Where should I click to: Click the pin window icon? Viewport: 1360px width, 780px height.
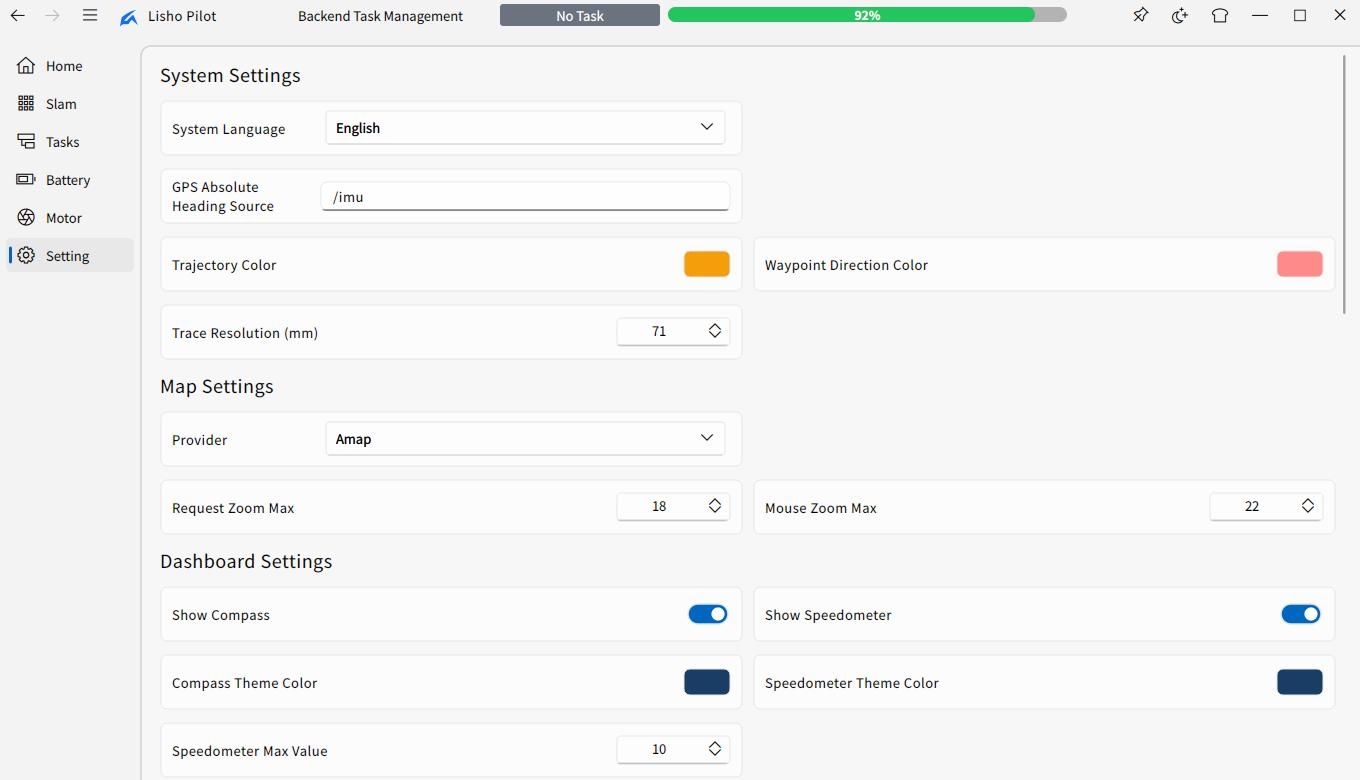(1140, 15)
